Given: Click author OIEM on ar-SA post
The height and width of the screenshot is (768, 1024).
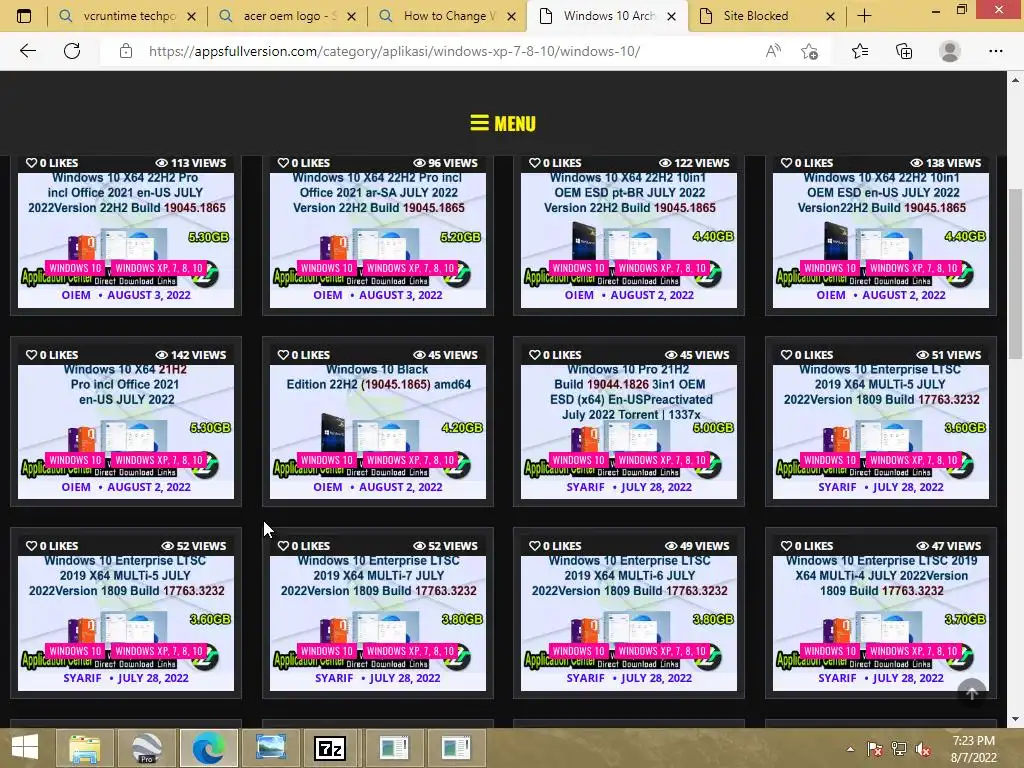Looking at the screenshot, I should [x=328, y=295].
